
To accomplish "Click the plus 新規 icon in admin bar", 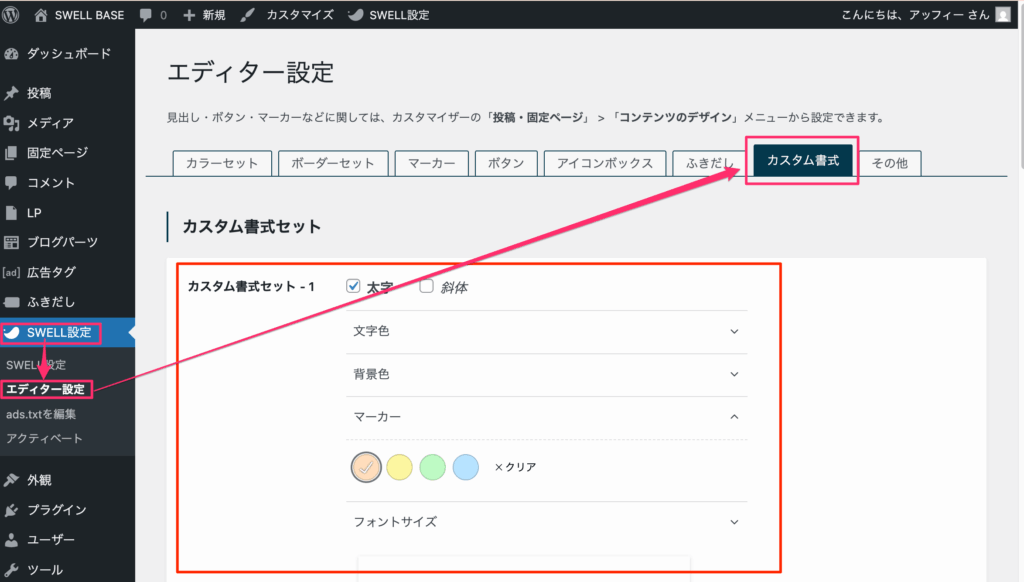I will coord(189,15).
